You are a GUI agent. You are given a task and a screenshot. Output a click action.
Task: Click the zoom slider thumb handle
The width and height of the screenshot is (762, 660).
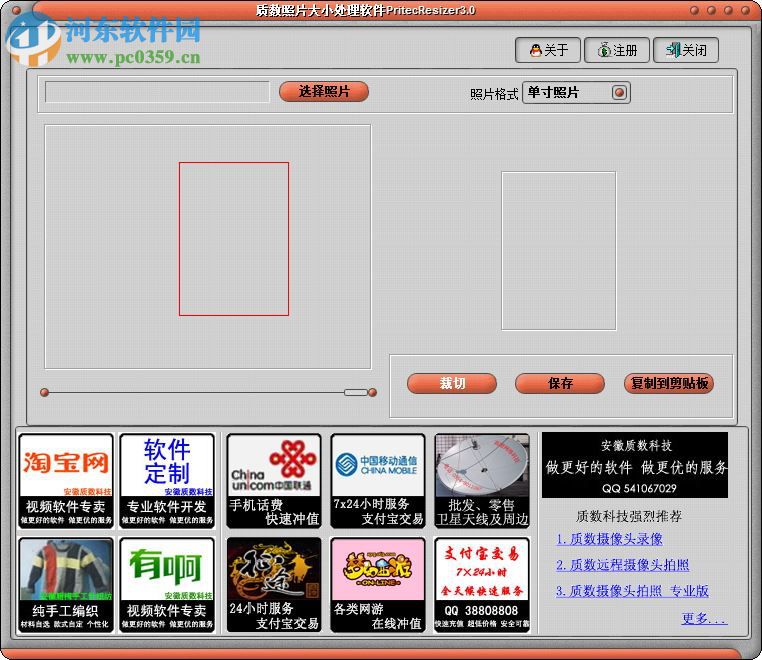[x=356, y=392]
